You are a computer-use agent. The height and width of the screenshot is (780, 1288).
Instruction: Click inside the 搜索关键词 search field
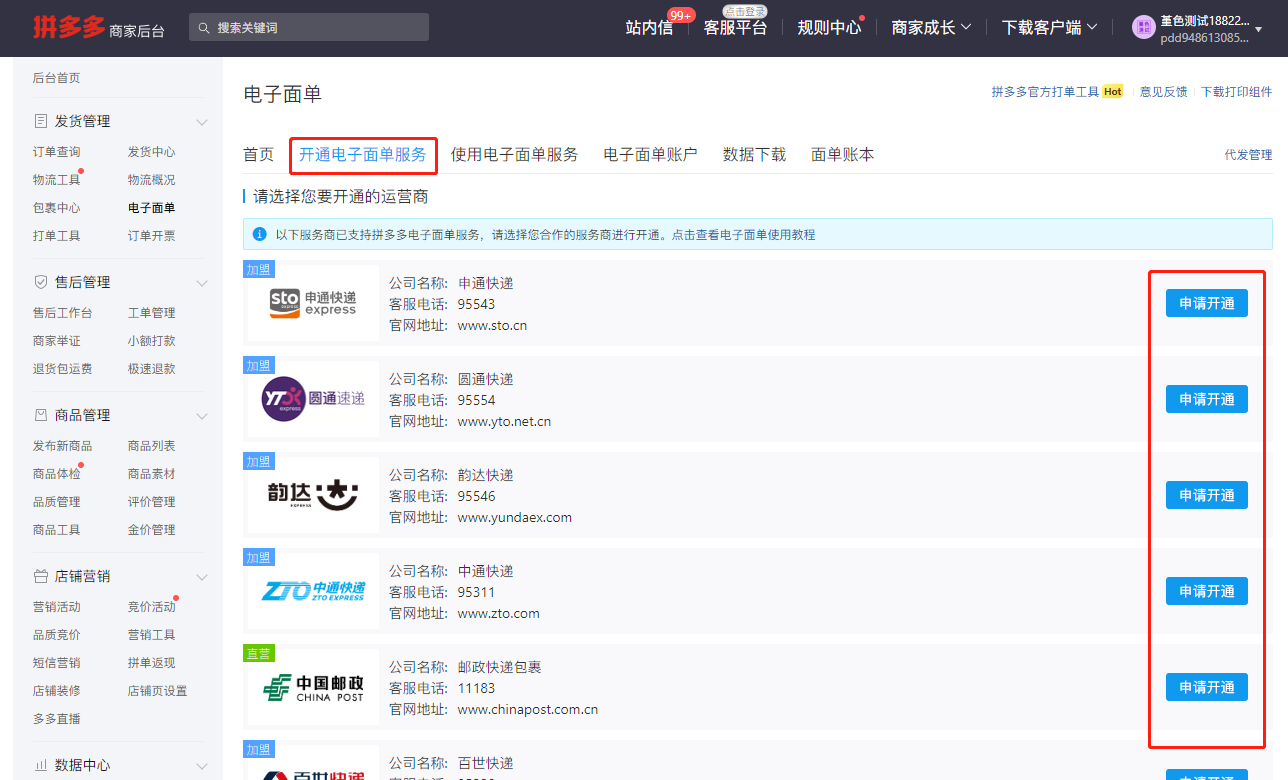pos(309,28)
